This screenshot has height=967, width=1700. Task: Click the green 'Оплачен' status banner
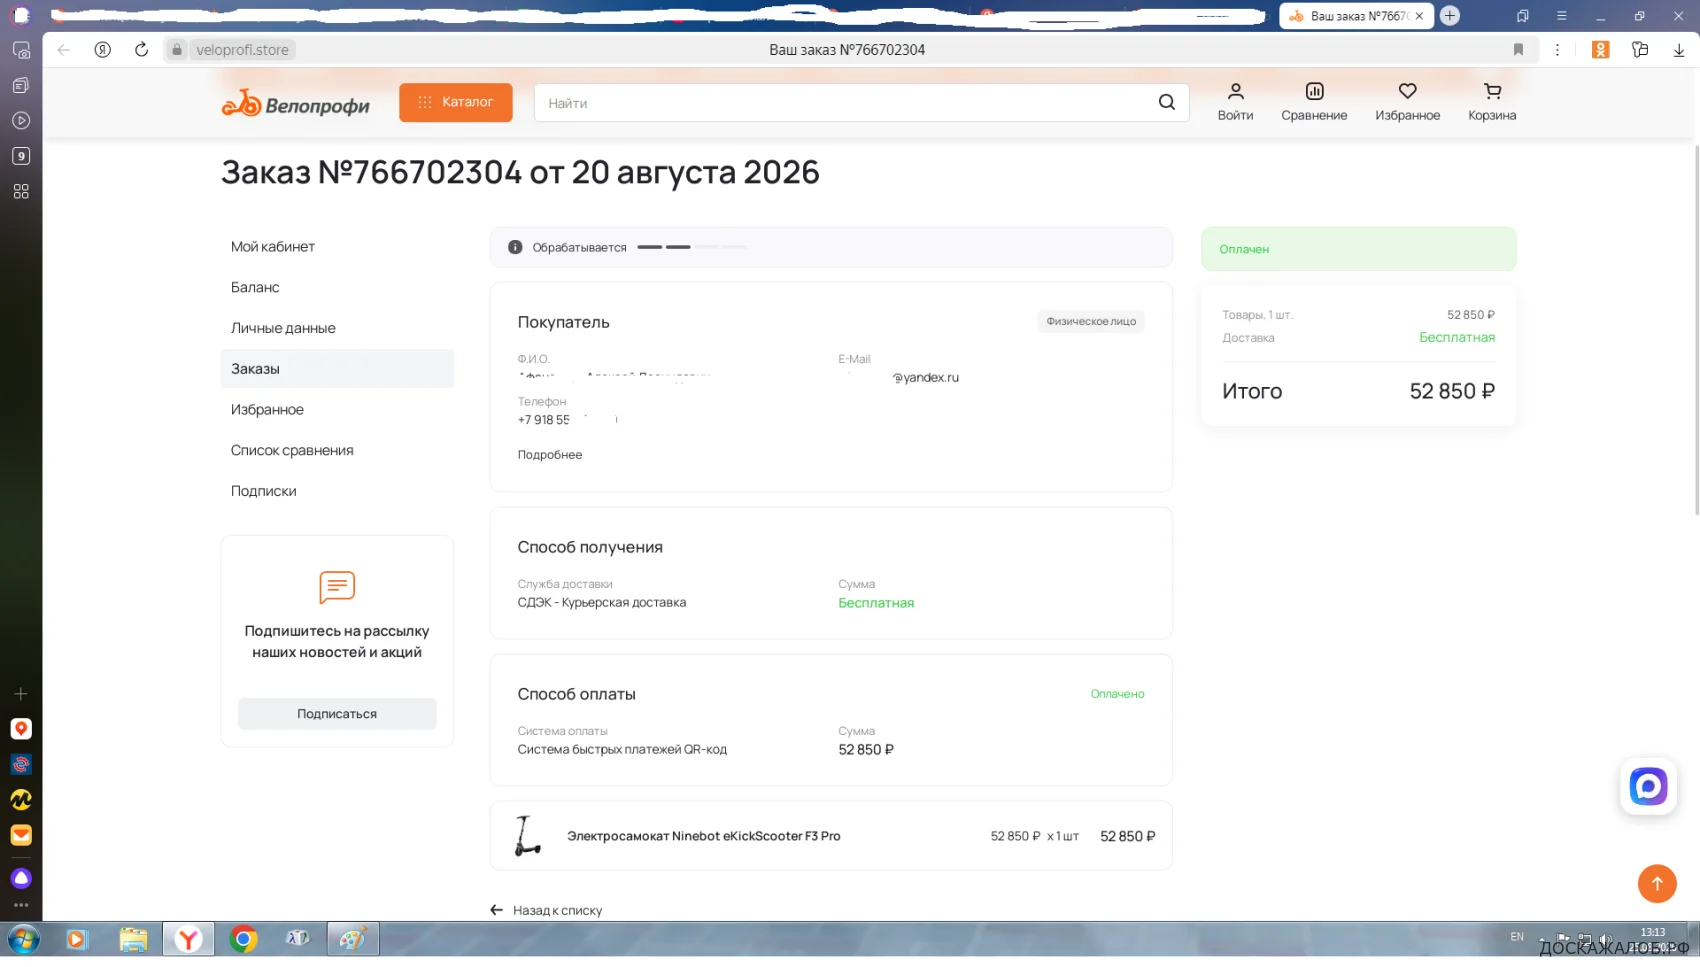point(1358,249)
